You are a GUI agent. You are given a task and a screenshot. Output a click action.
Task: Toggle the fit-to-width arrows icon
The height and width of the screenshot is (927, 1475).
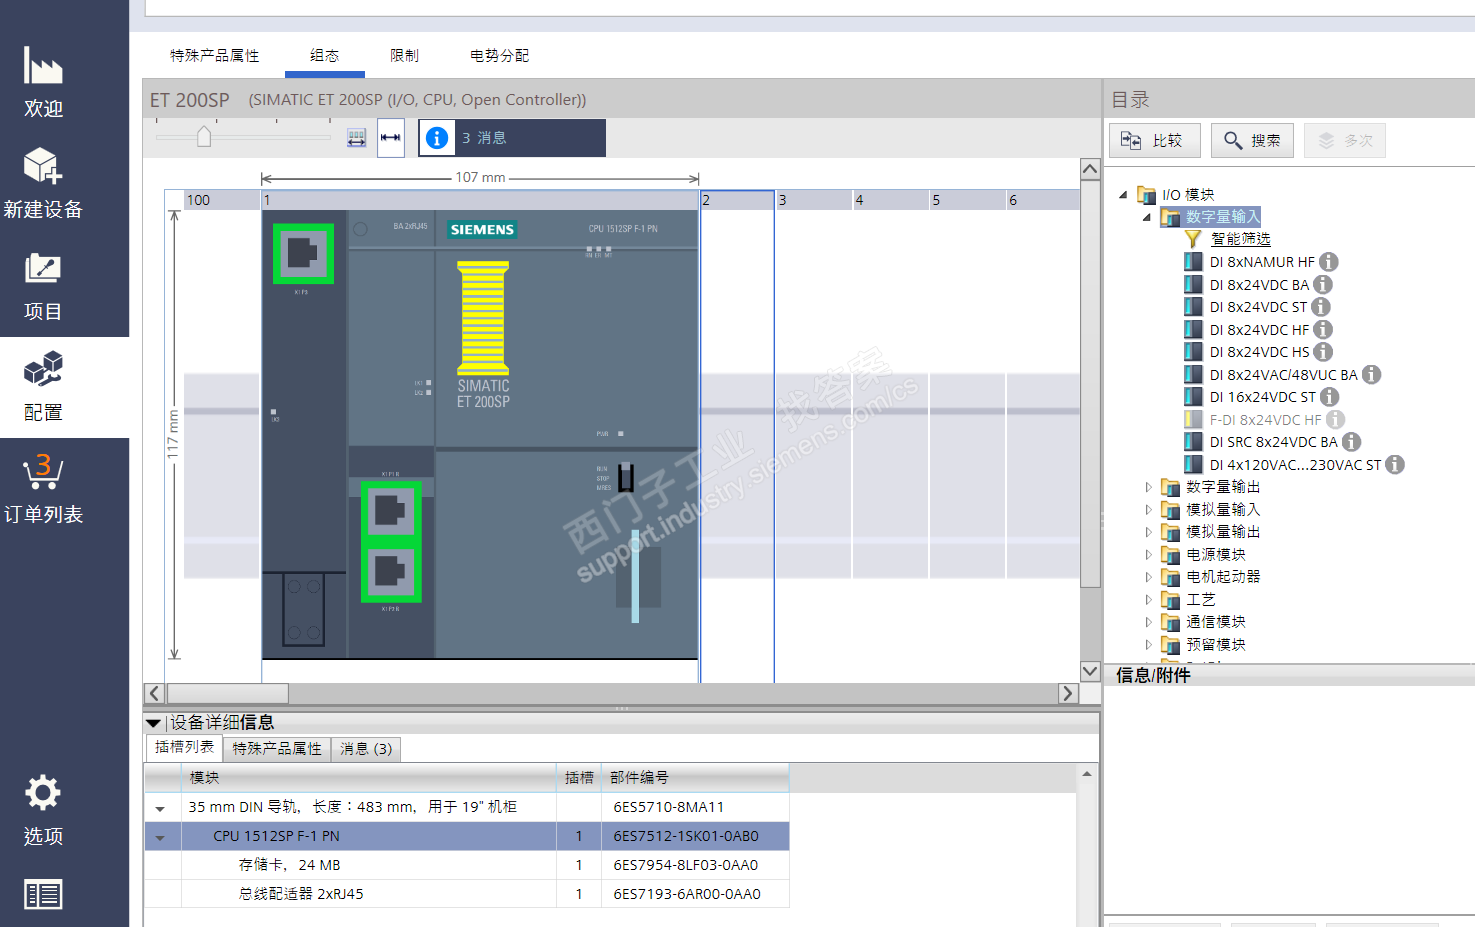tap(391, 138)
